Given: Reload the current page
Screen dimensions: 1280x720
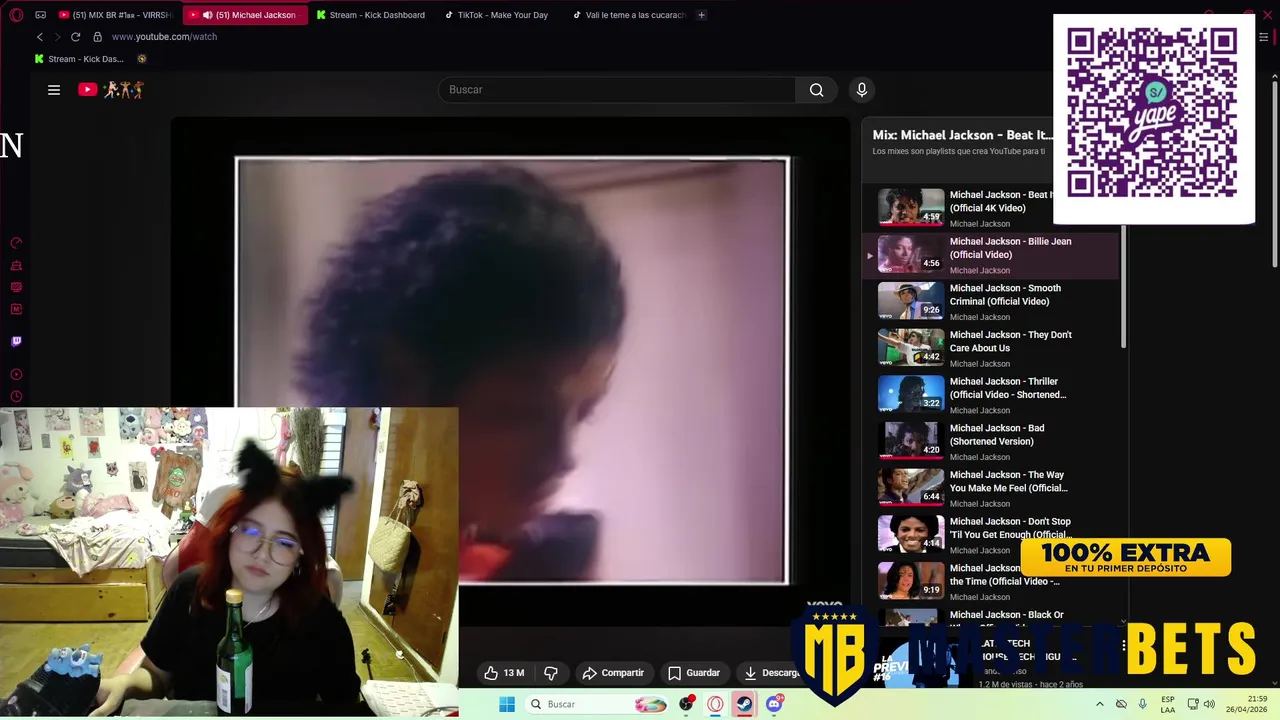Looking at the screenshot, I should pos(75,37).
